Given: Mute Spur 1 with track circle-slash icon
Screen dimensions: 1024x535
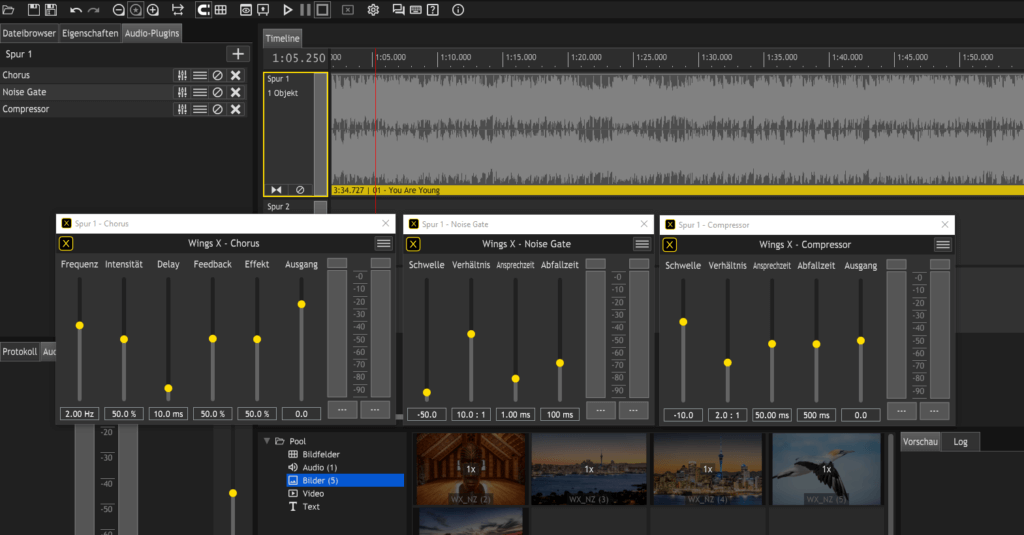Looking at the screenshot, I should (x=300, y=190).
